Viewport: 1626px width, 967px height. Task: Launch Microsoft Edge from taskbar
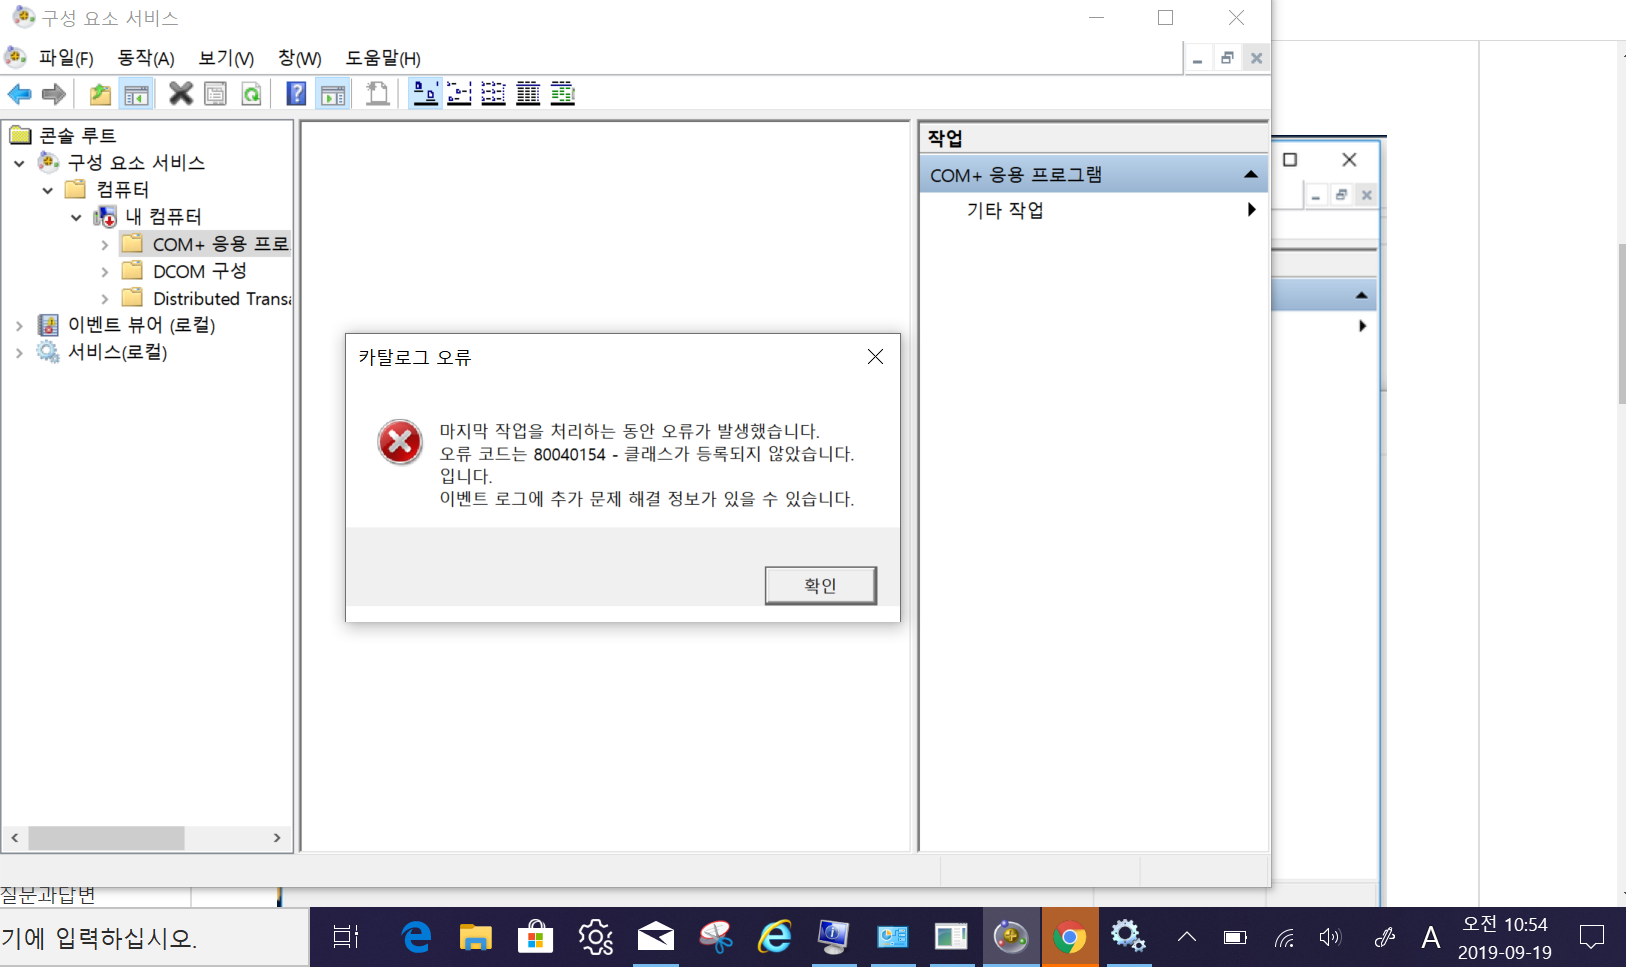[416, 937]
